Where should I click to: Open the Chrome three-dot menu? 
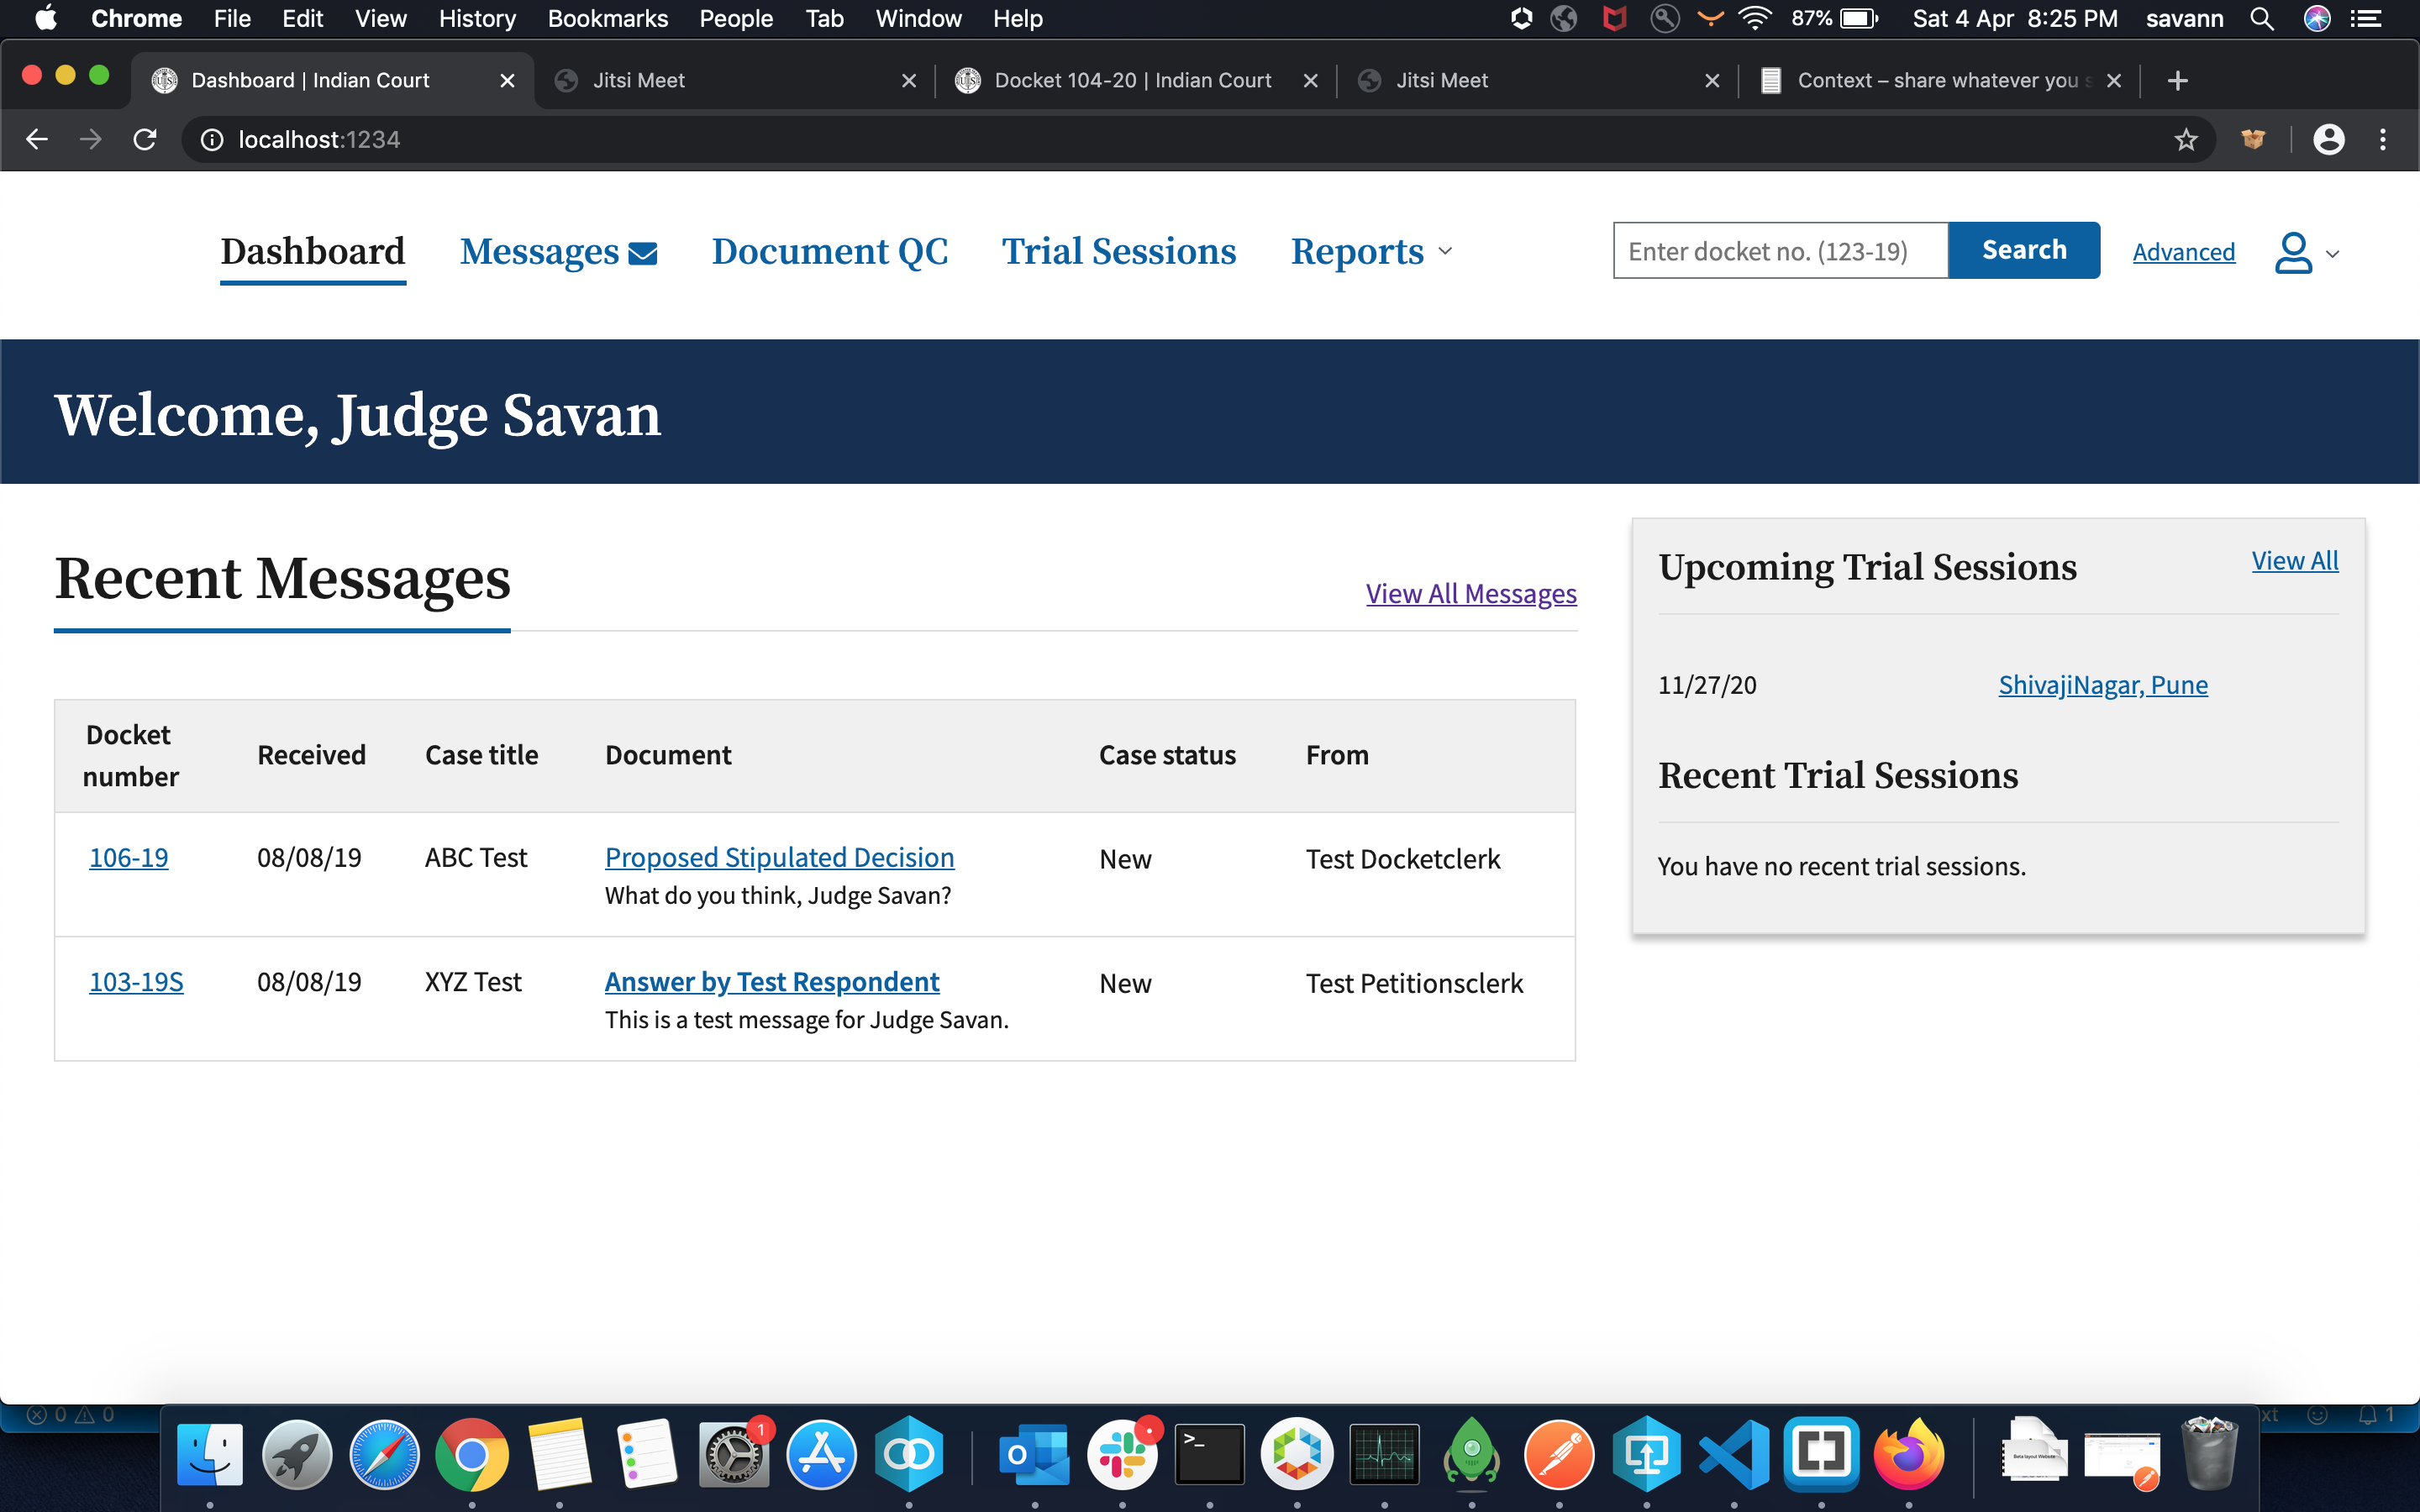[x=2383, y=140]
